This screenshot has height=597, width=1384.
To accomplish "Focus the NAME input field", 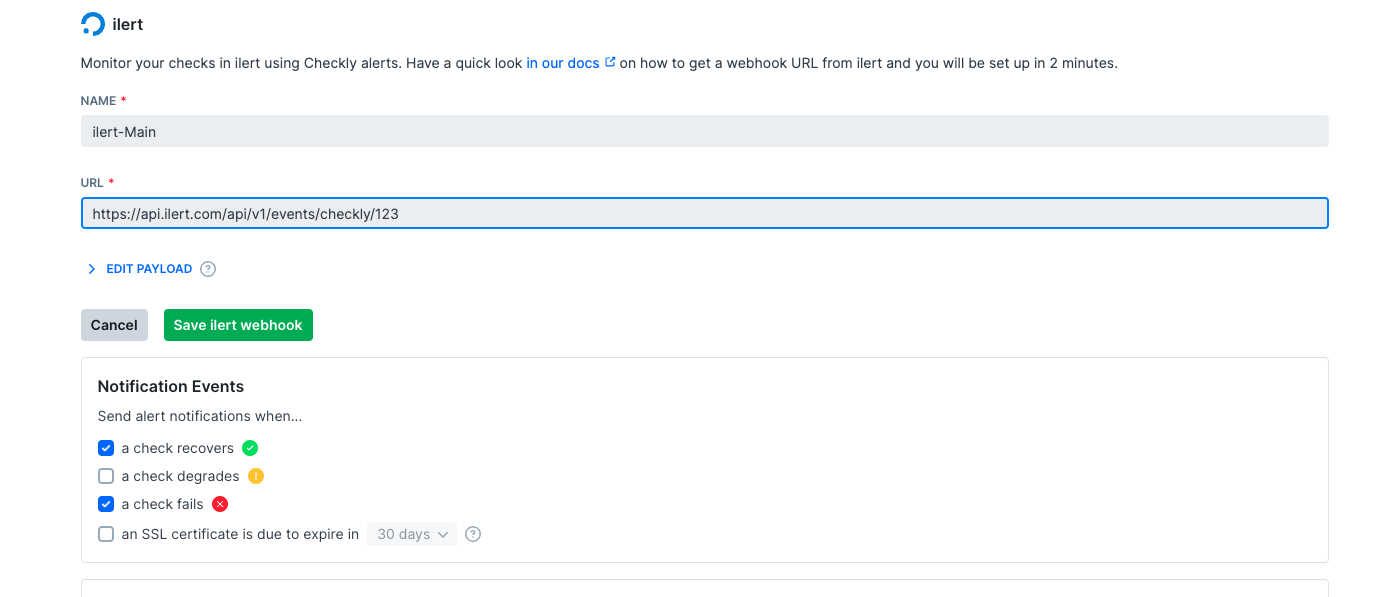I will [705, 131].
